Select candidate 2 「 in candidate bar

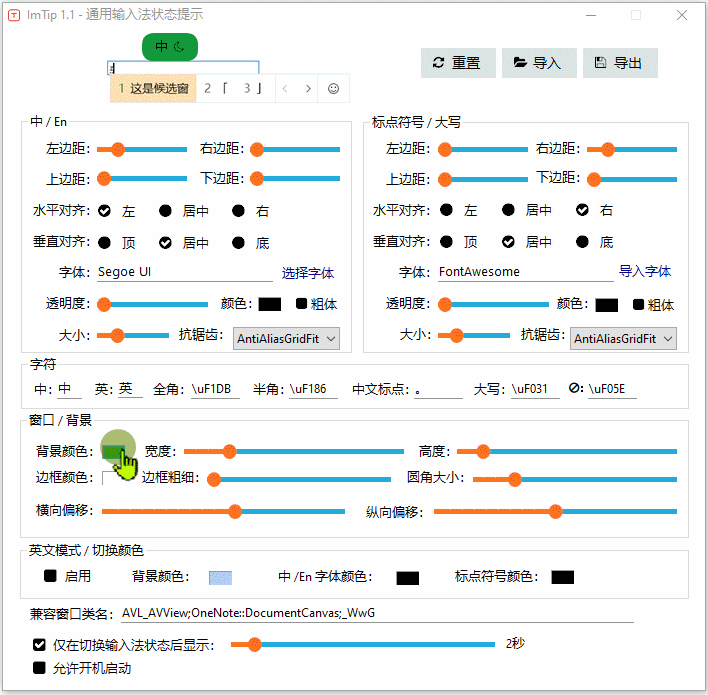pos(216,89)
